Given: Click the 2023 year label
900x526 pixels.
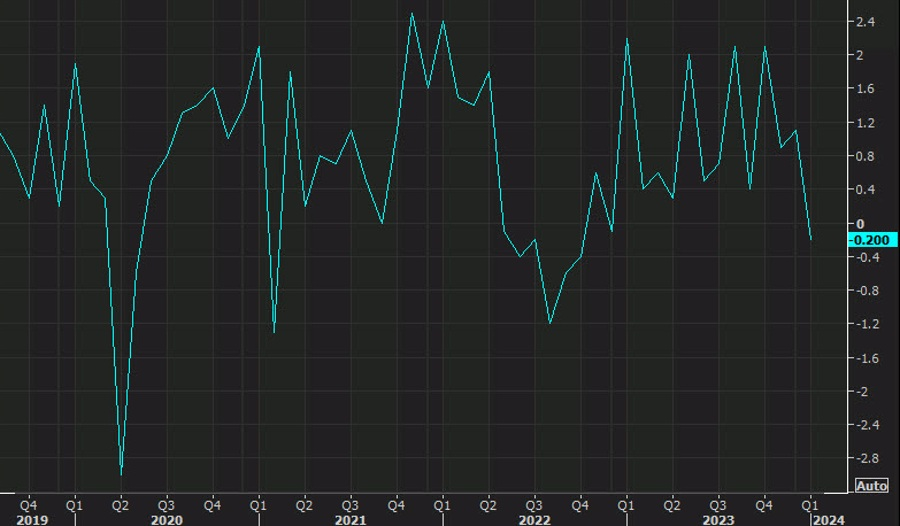Looking at the screenshot, I should click(x=718, y=520).
